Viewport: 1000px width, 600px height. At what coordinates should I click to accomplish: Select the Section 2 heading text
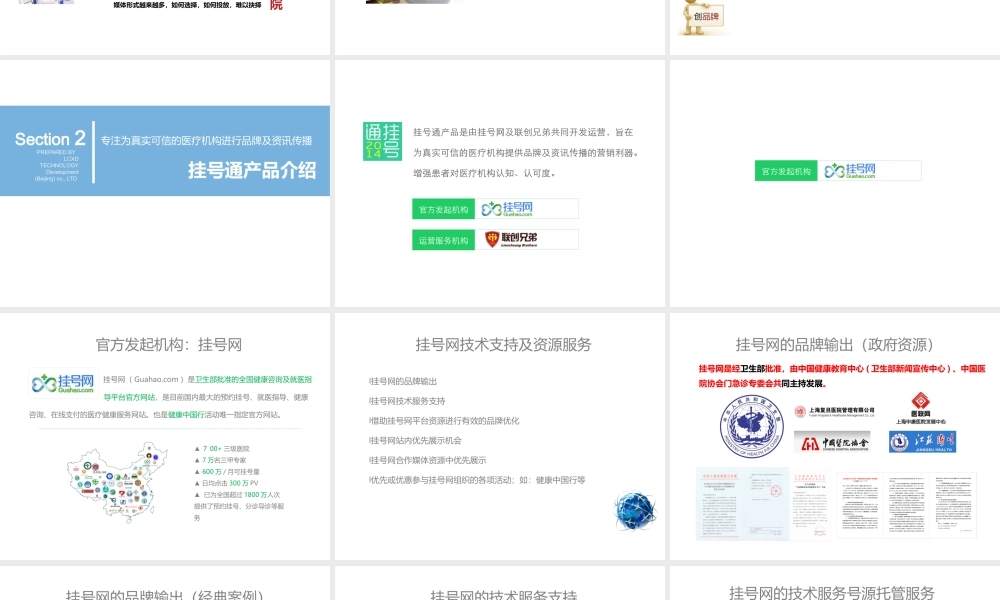click(x=50, y=138)
